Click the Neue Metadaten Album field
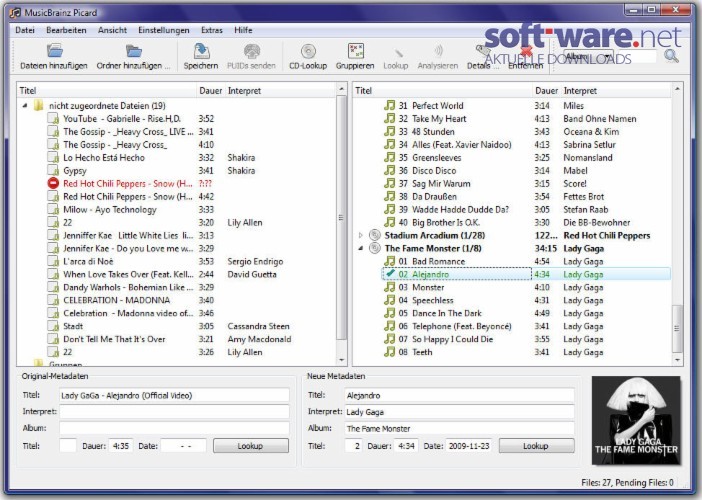This screenshot has width=702, height=500. click(x=459, y=428)
